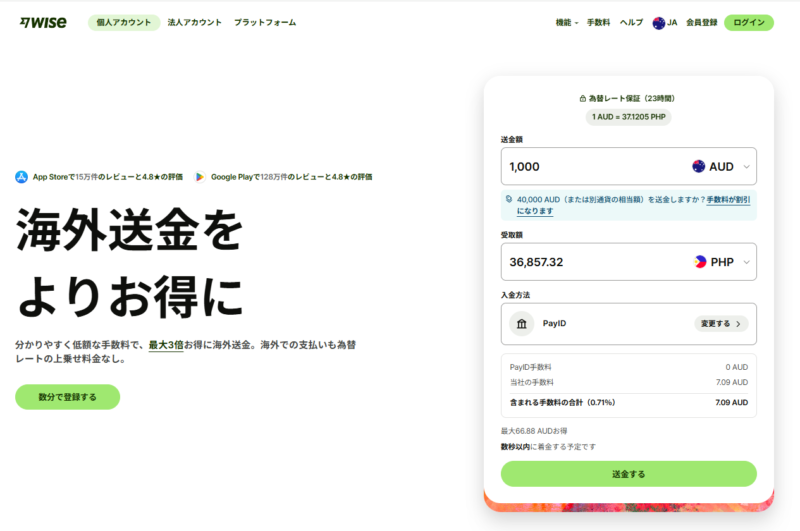Click the 1 AUD = 37.1205 PHP rate pill

[629, 117]
